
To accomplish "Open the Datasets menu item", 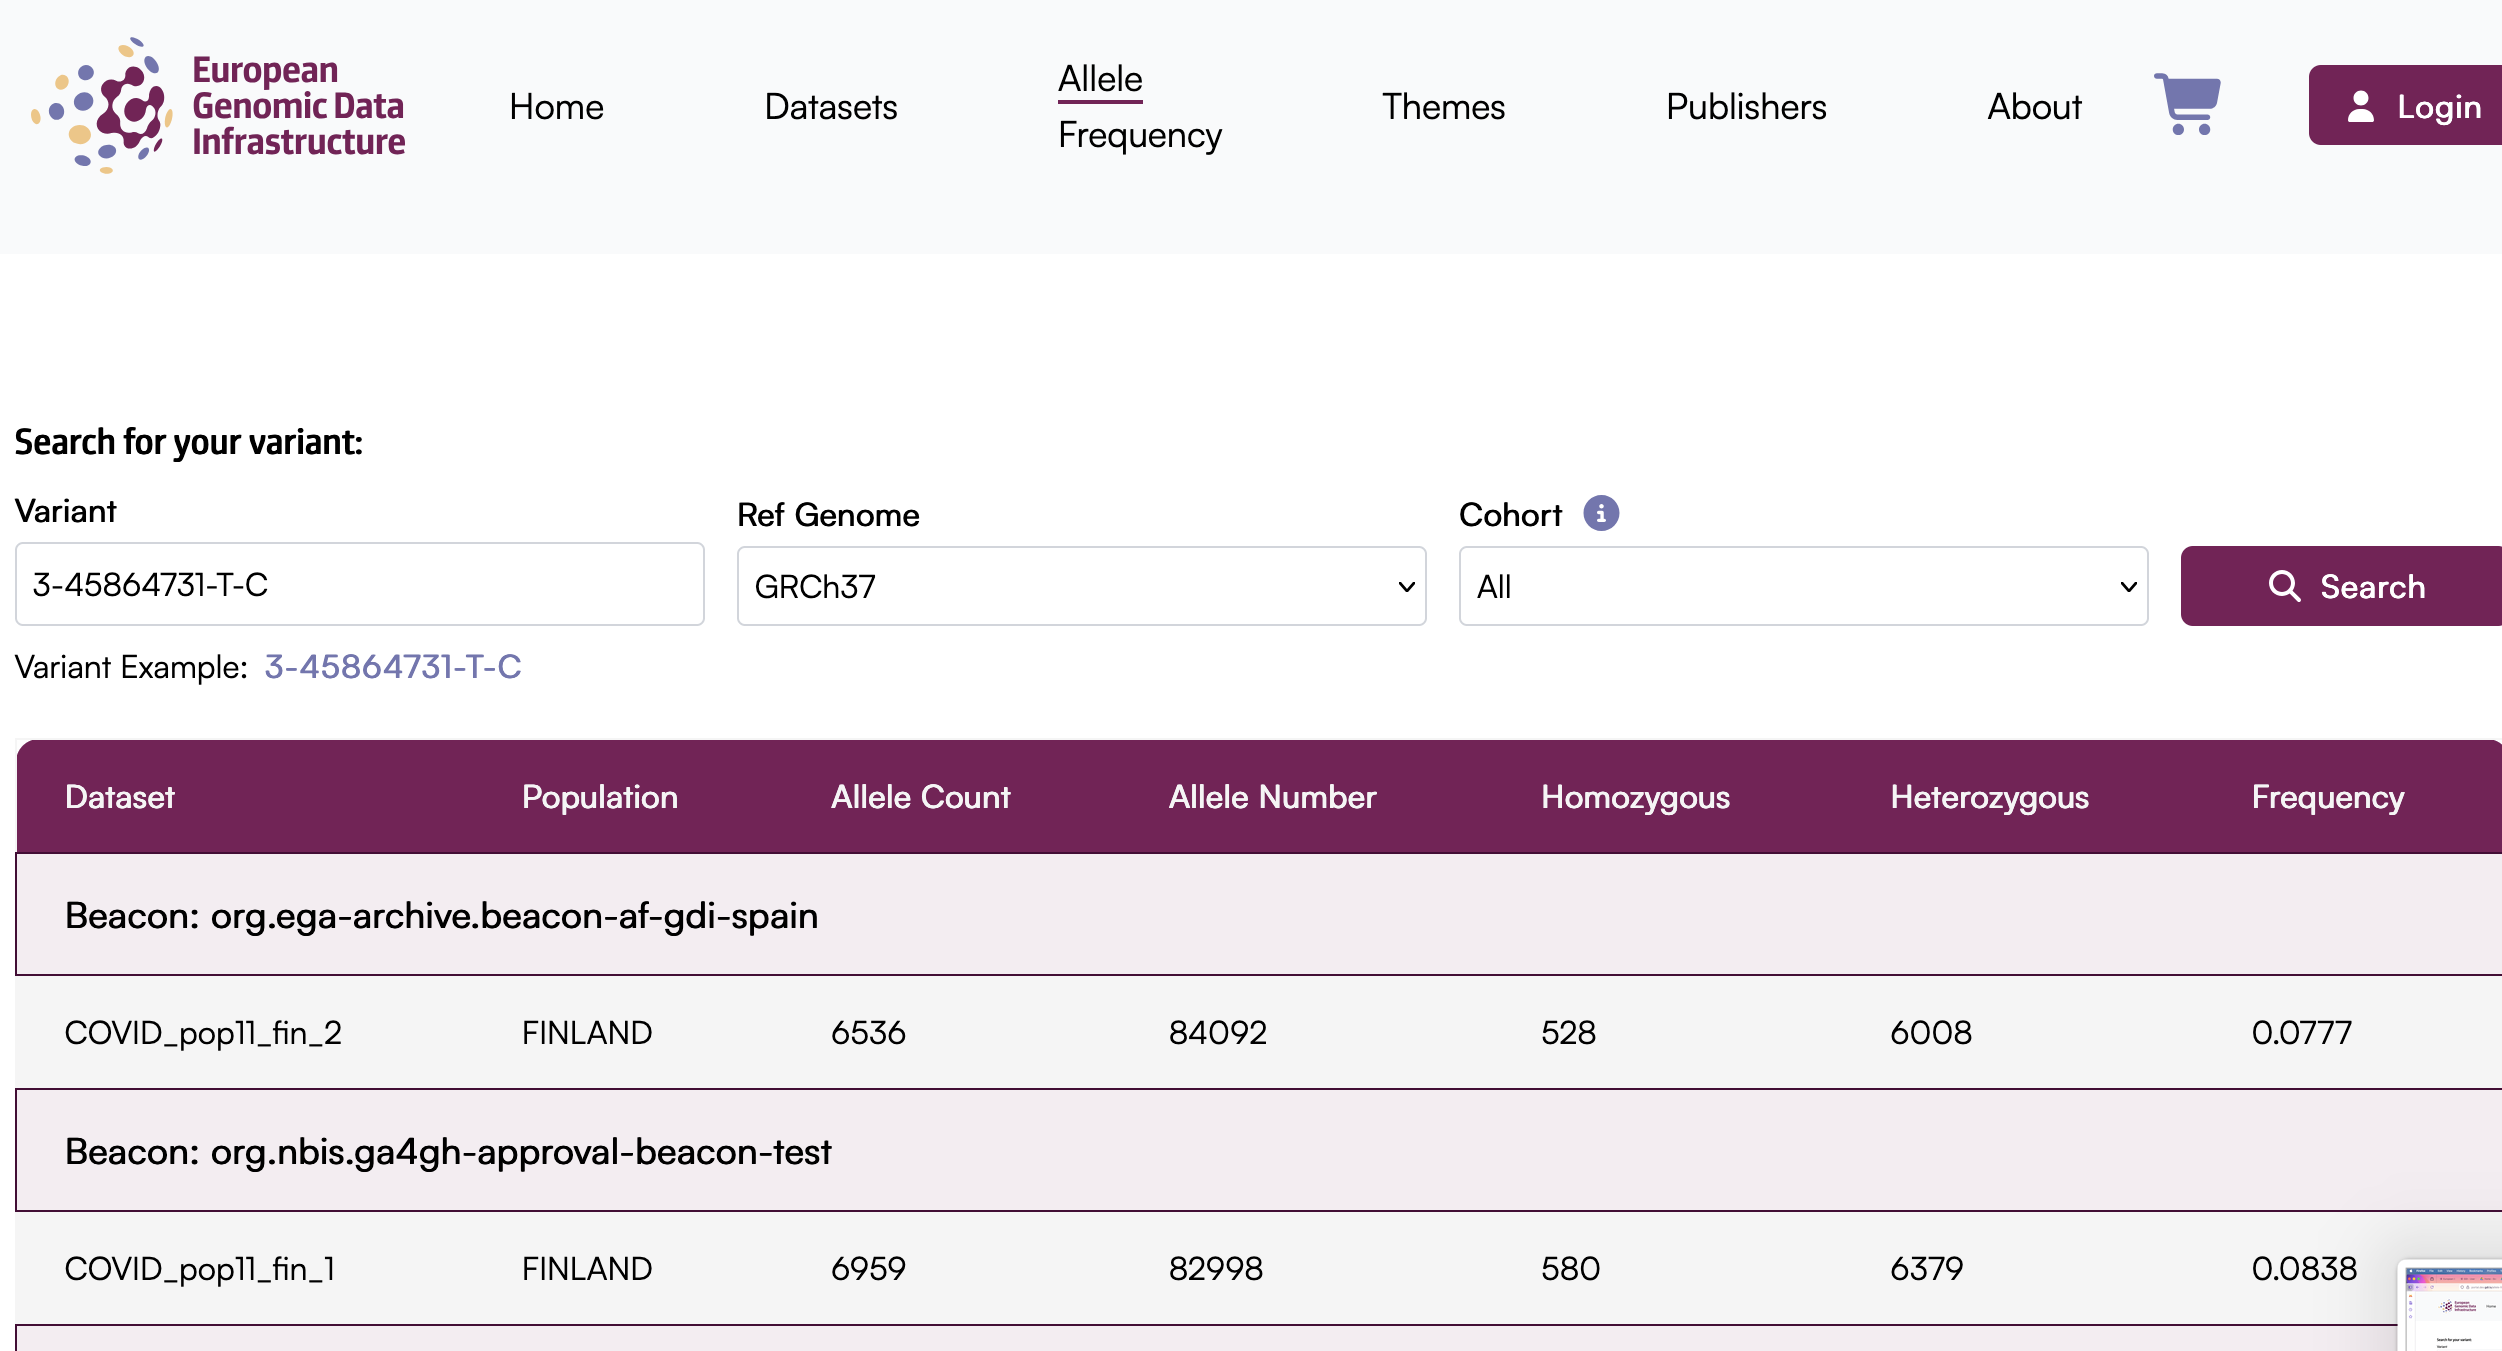I will 830,107.
